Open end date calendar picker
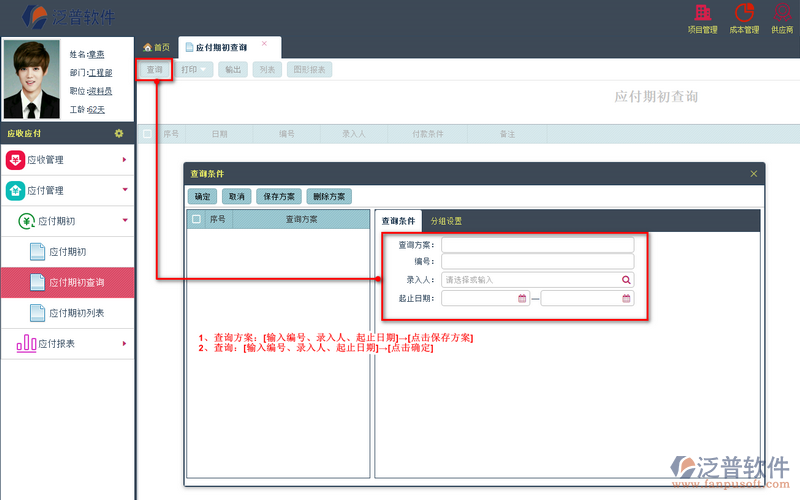 626,298
